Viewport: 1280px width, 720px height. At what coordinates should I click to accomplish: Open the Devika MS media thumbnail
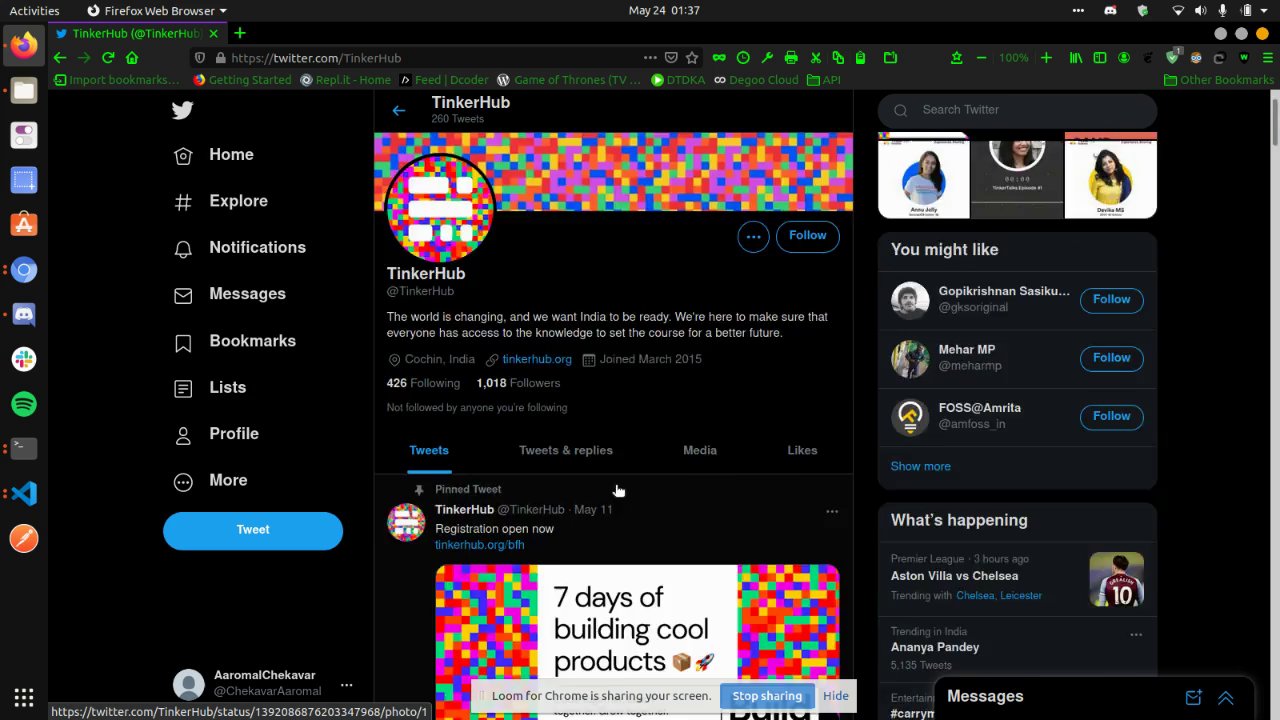pos(1111,175)
